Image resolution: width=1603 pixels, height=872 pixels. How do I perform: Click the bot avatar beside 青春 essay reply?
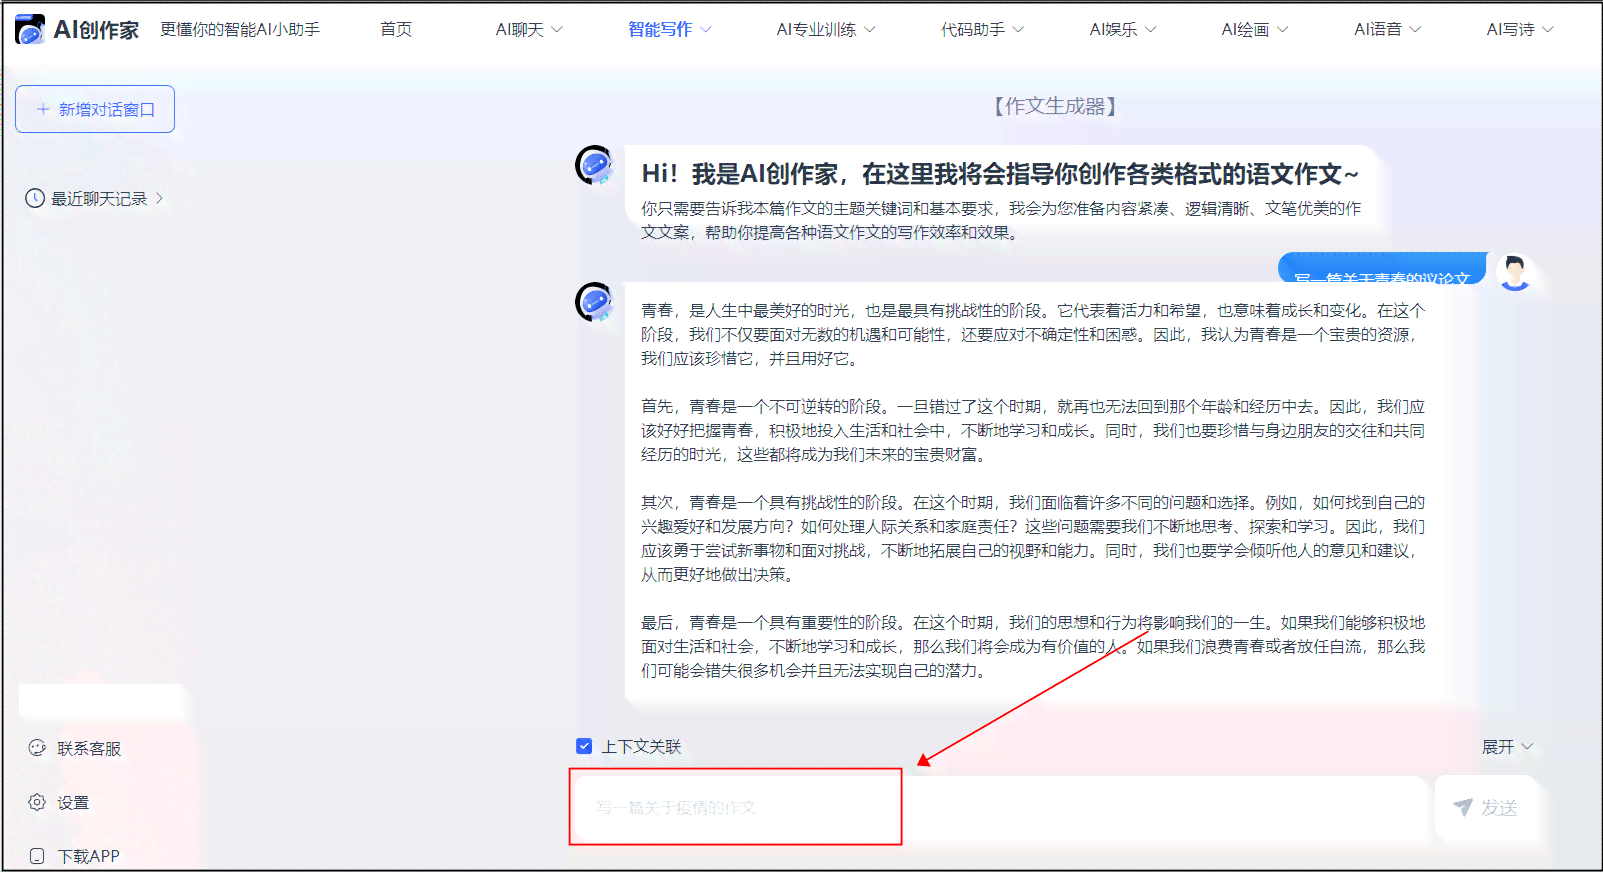pos(595,302)
